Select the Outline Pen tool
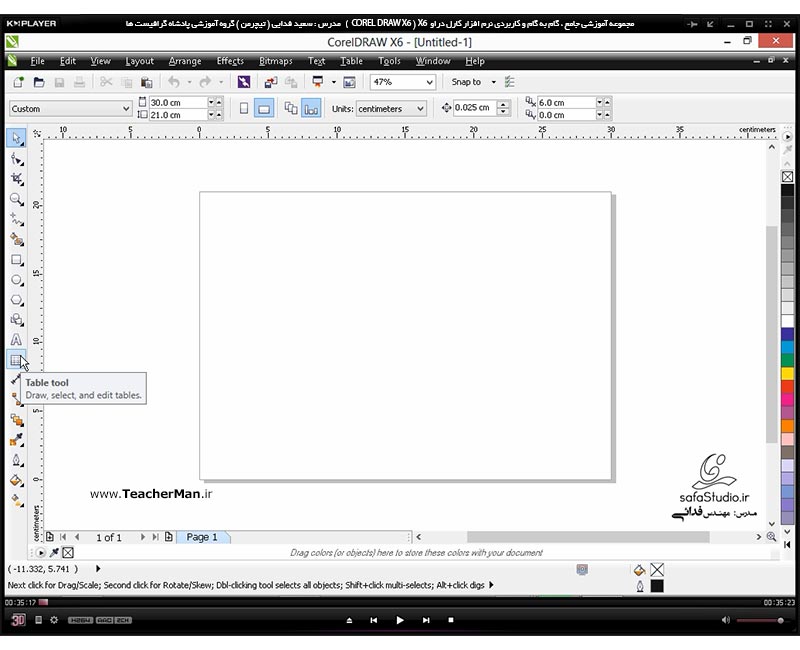 point(16,460)
